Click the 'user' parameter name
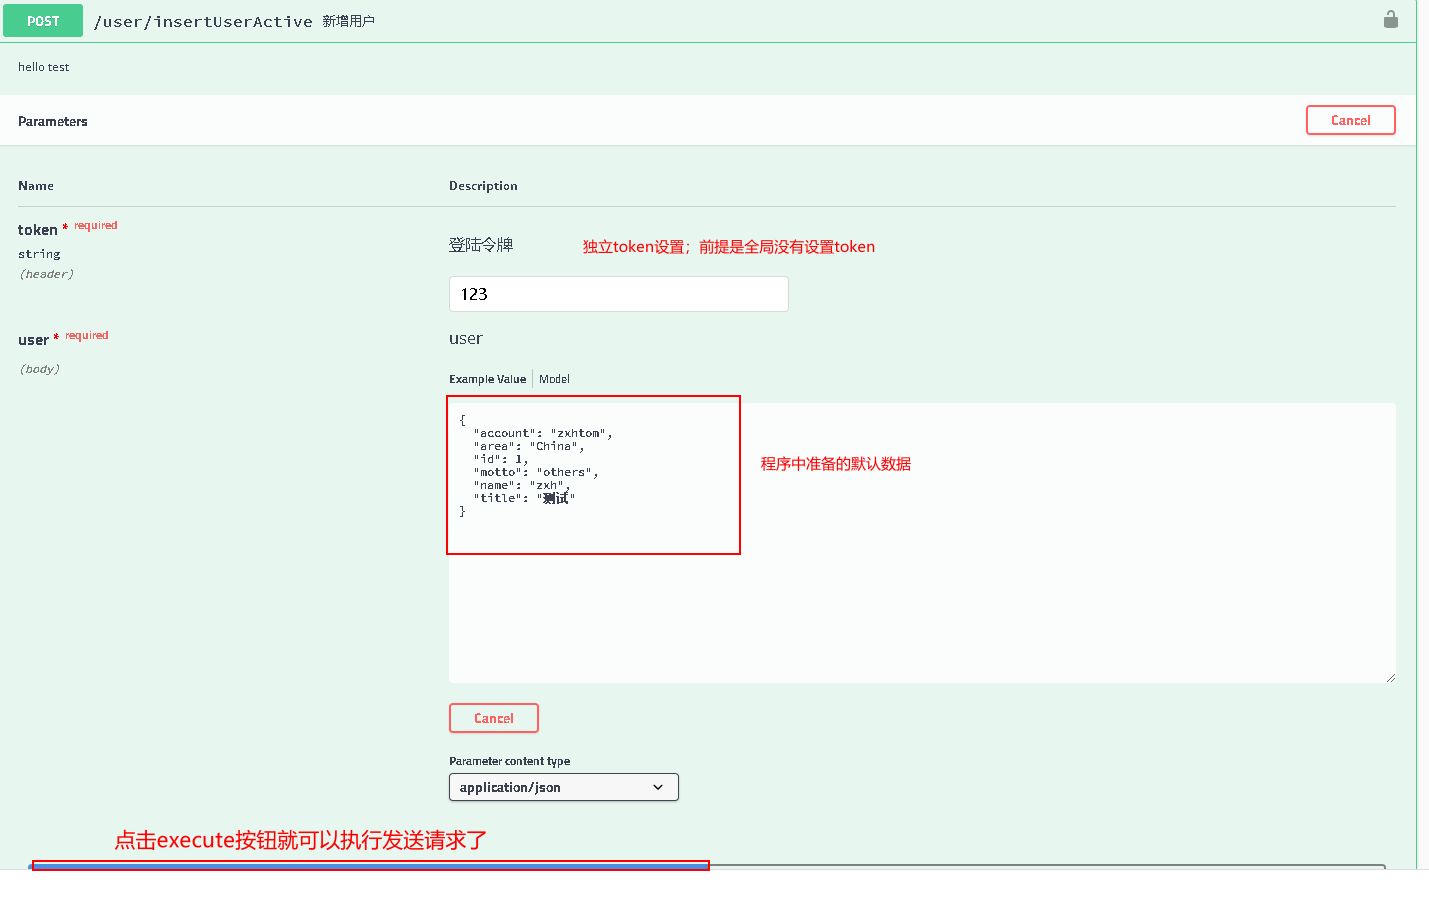Viewport: 1429px width, 909px height. point(33,340)
